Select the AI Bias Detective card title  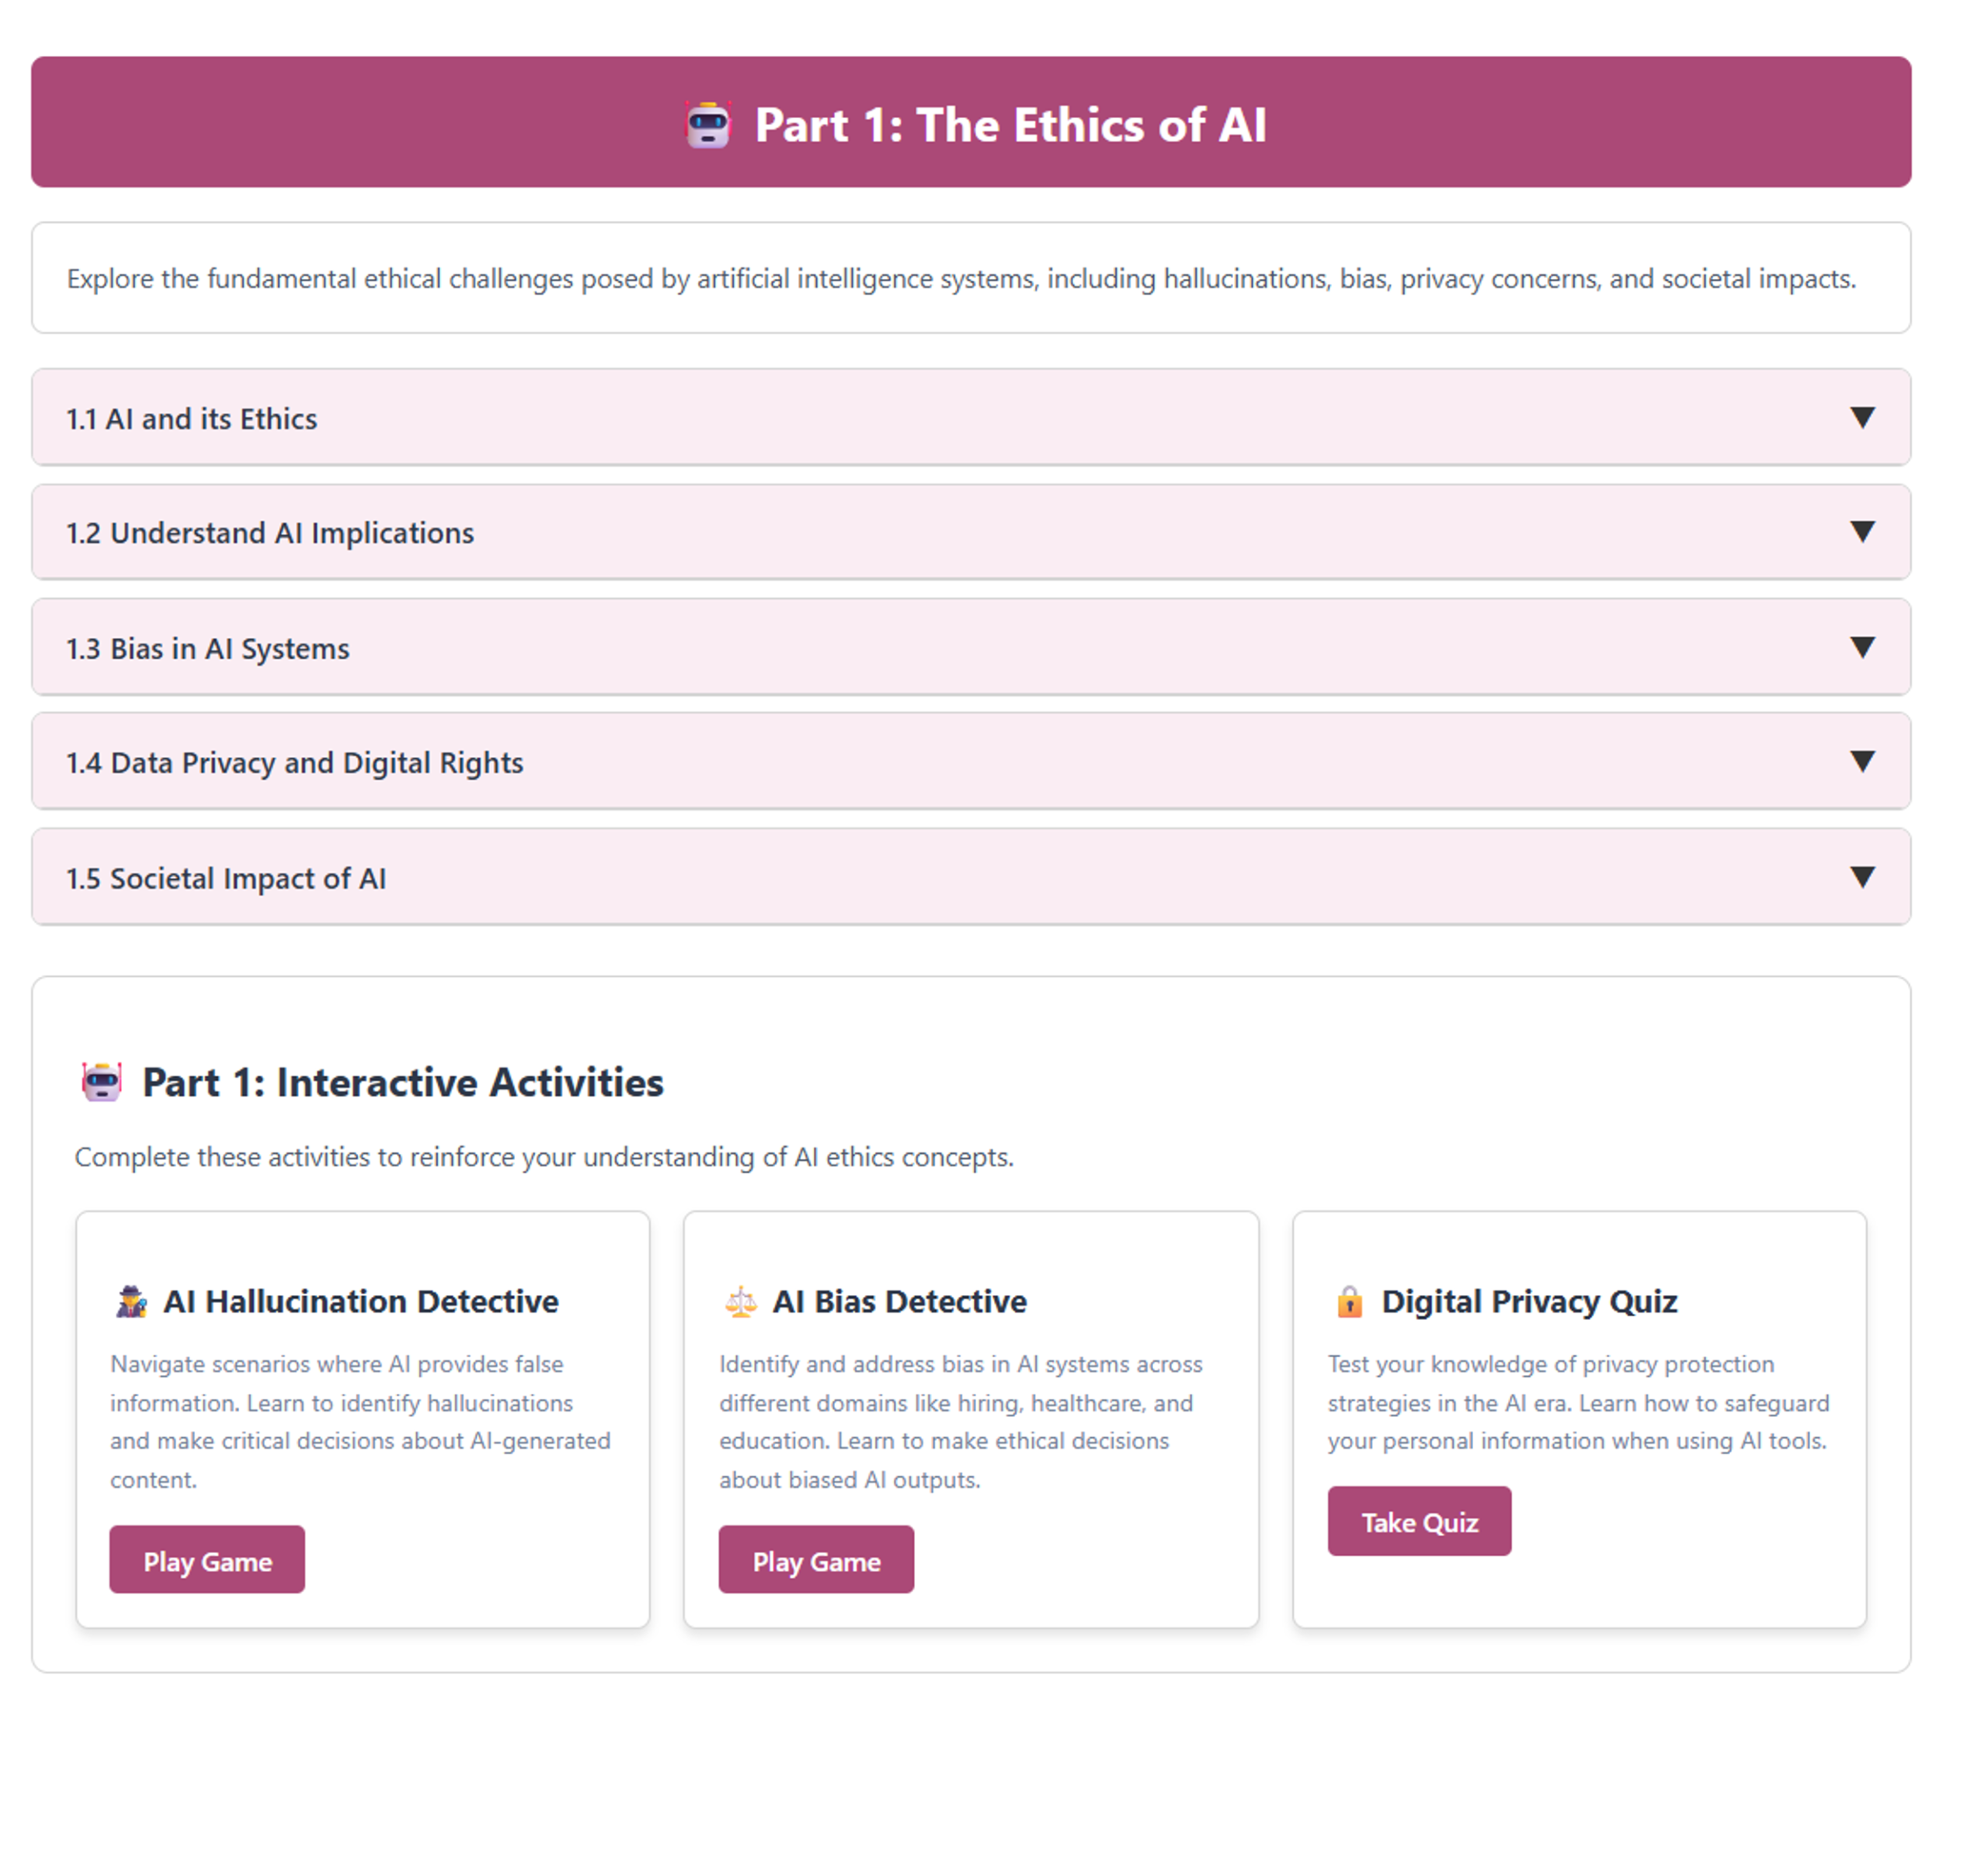click(899, 1302)
